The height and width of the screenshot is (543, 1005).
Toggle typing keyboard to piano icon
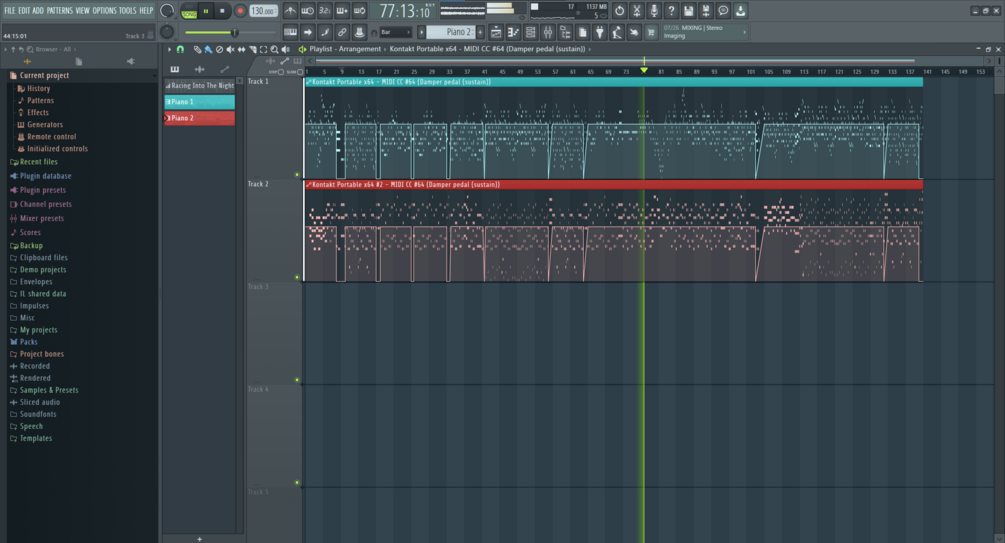tap(290, 33)
